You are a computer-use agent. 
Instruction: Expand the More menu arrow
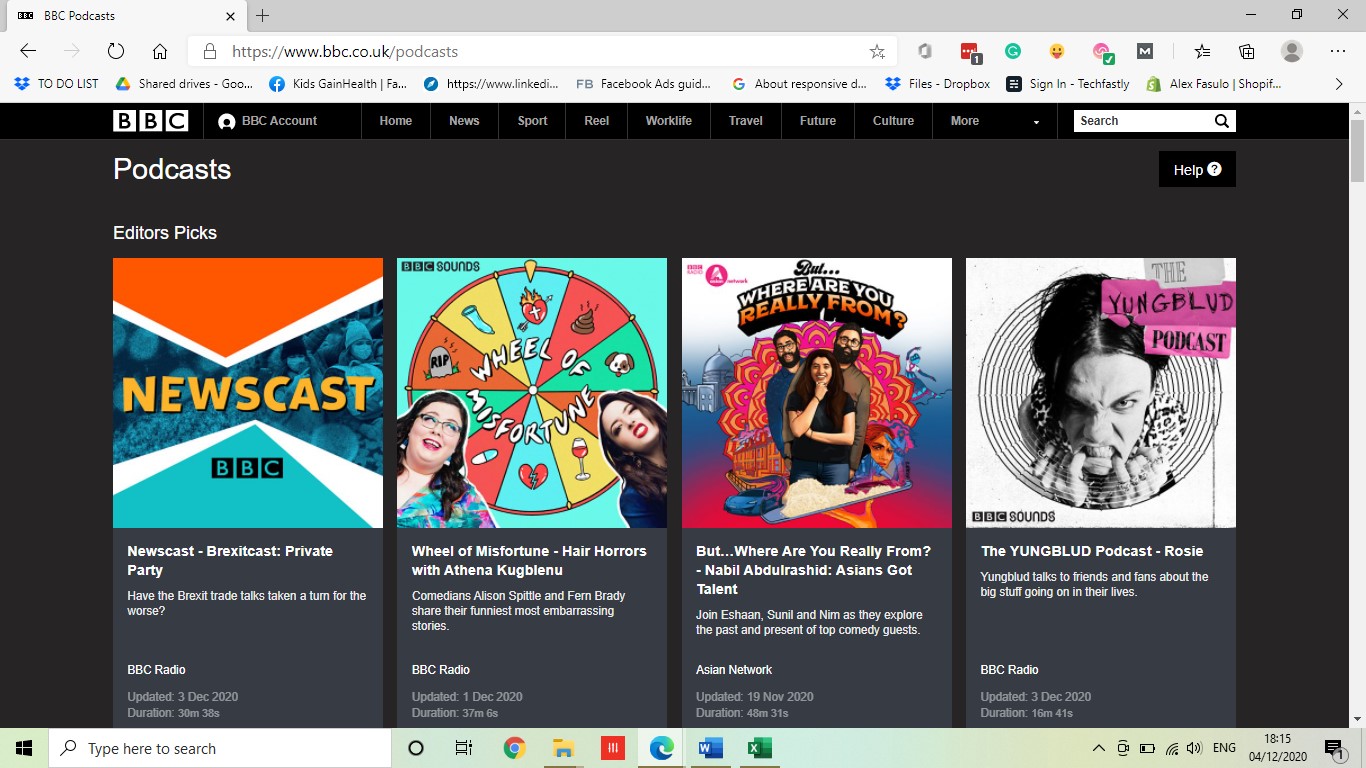click(x=1036, y=122)
